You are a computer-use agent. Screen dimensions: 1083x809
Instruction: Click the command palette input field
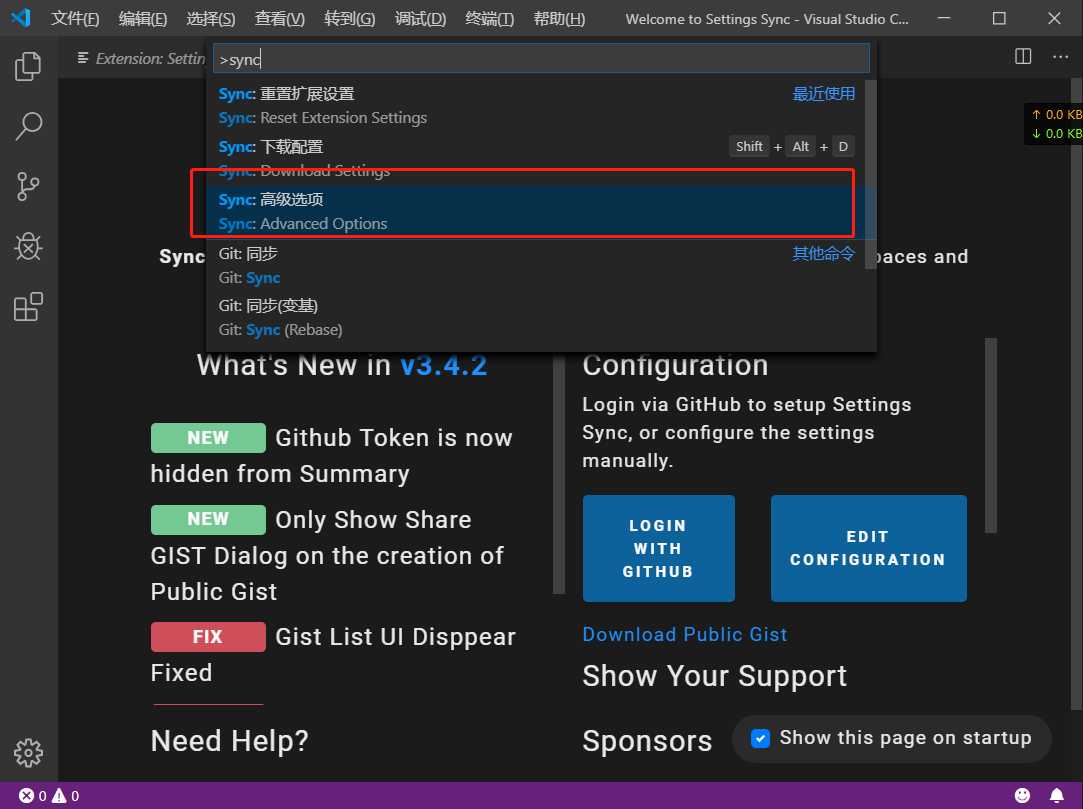[542, 59]
